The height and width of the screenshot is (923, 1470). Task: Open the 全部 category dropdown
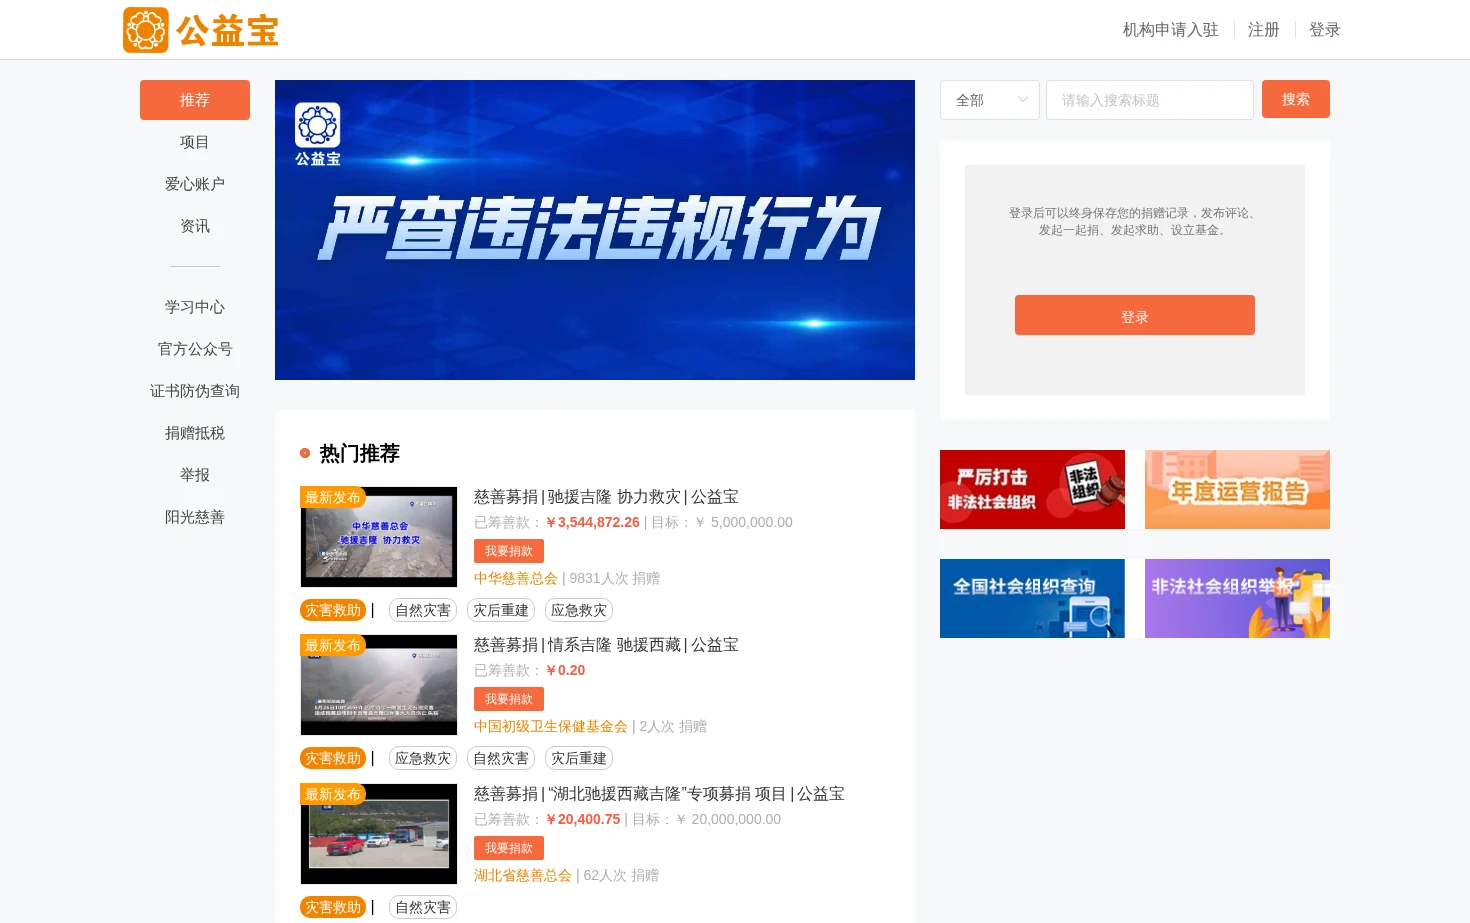pos(990,100)
